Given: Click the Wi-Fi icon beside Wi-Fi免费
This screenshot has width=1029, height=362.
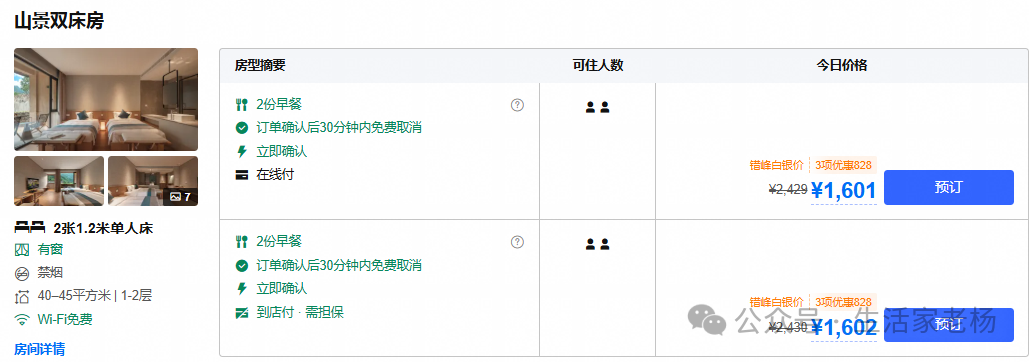Looking at the screenshot, I should (22, 320).
